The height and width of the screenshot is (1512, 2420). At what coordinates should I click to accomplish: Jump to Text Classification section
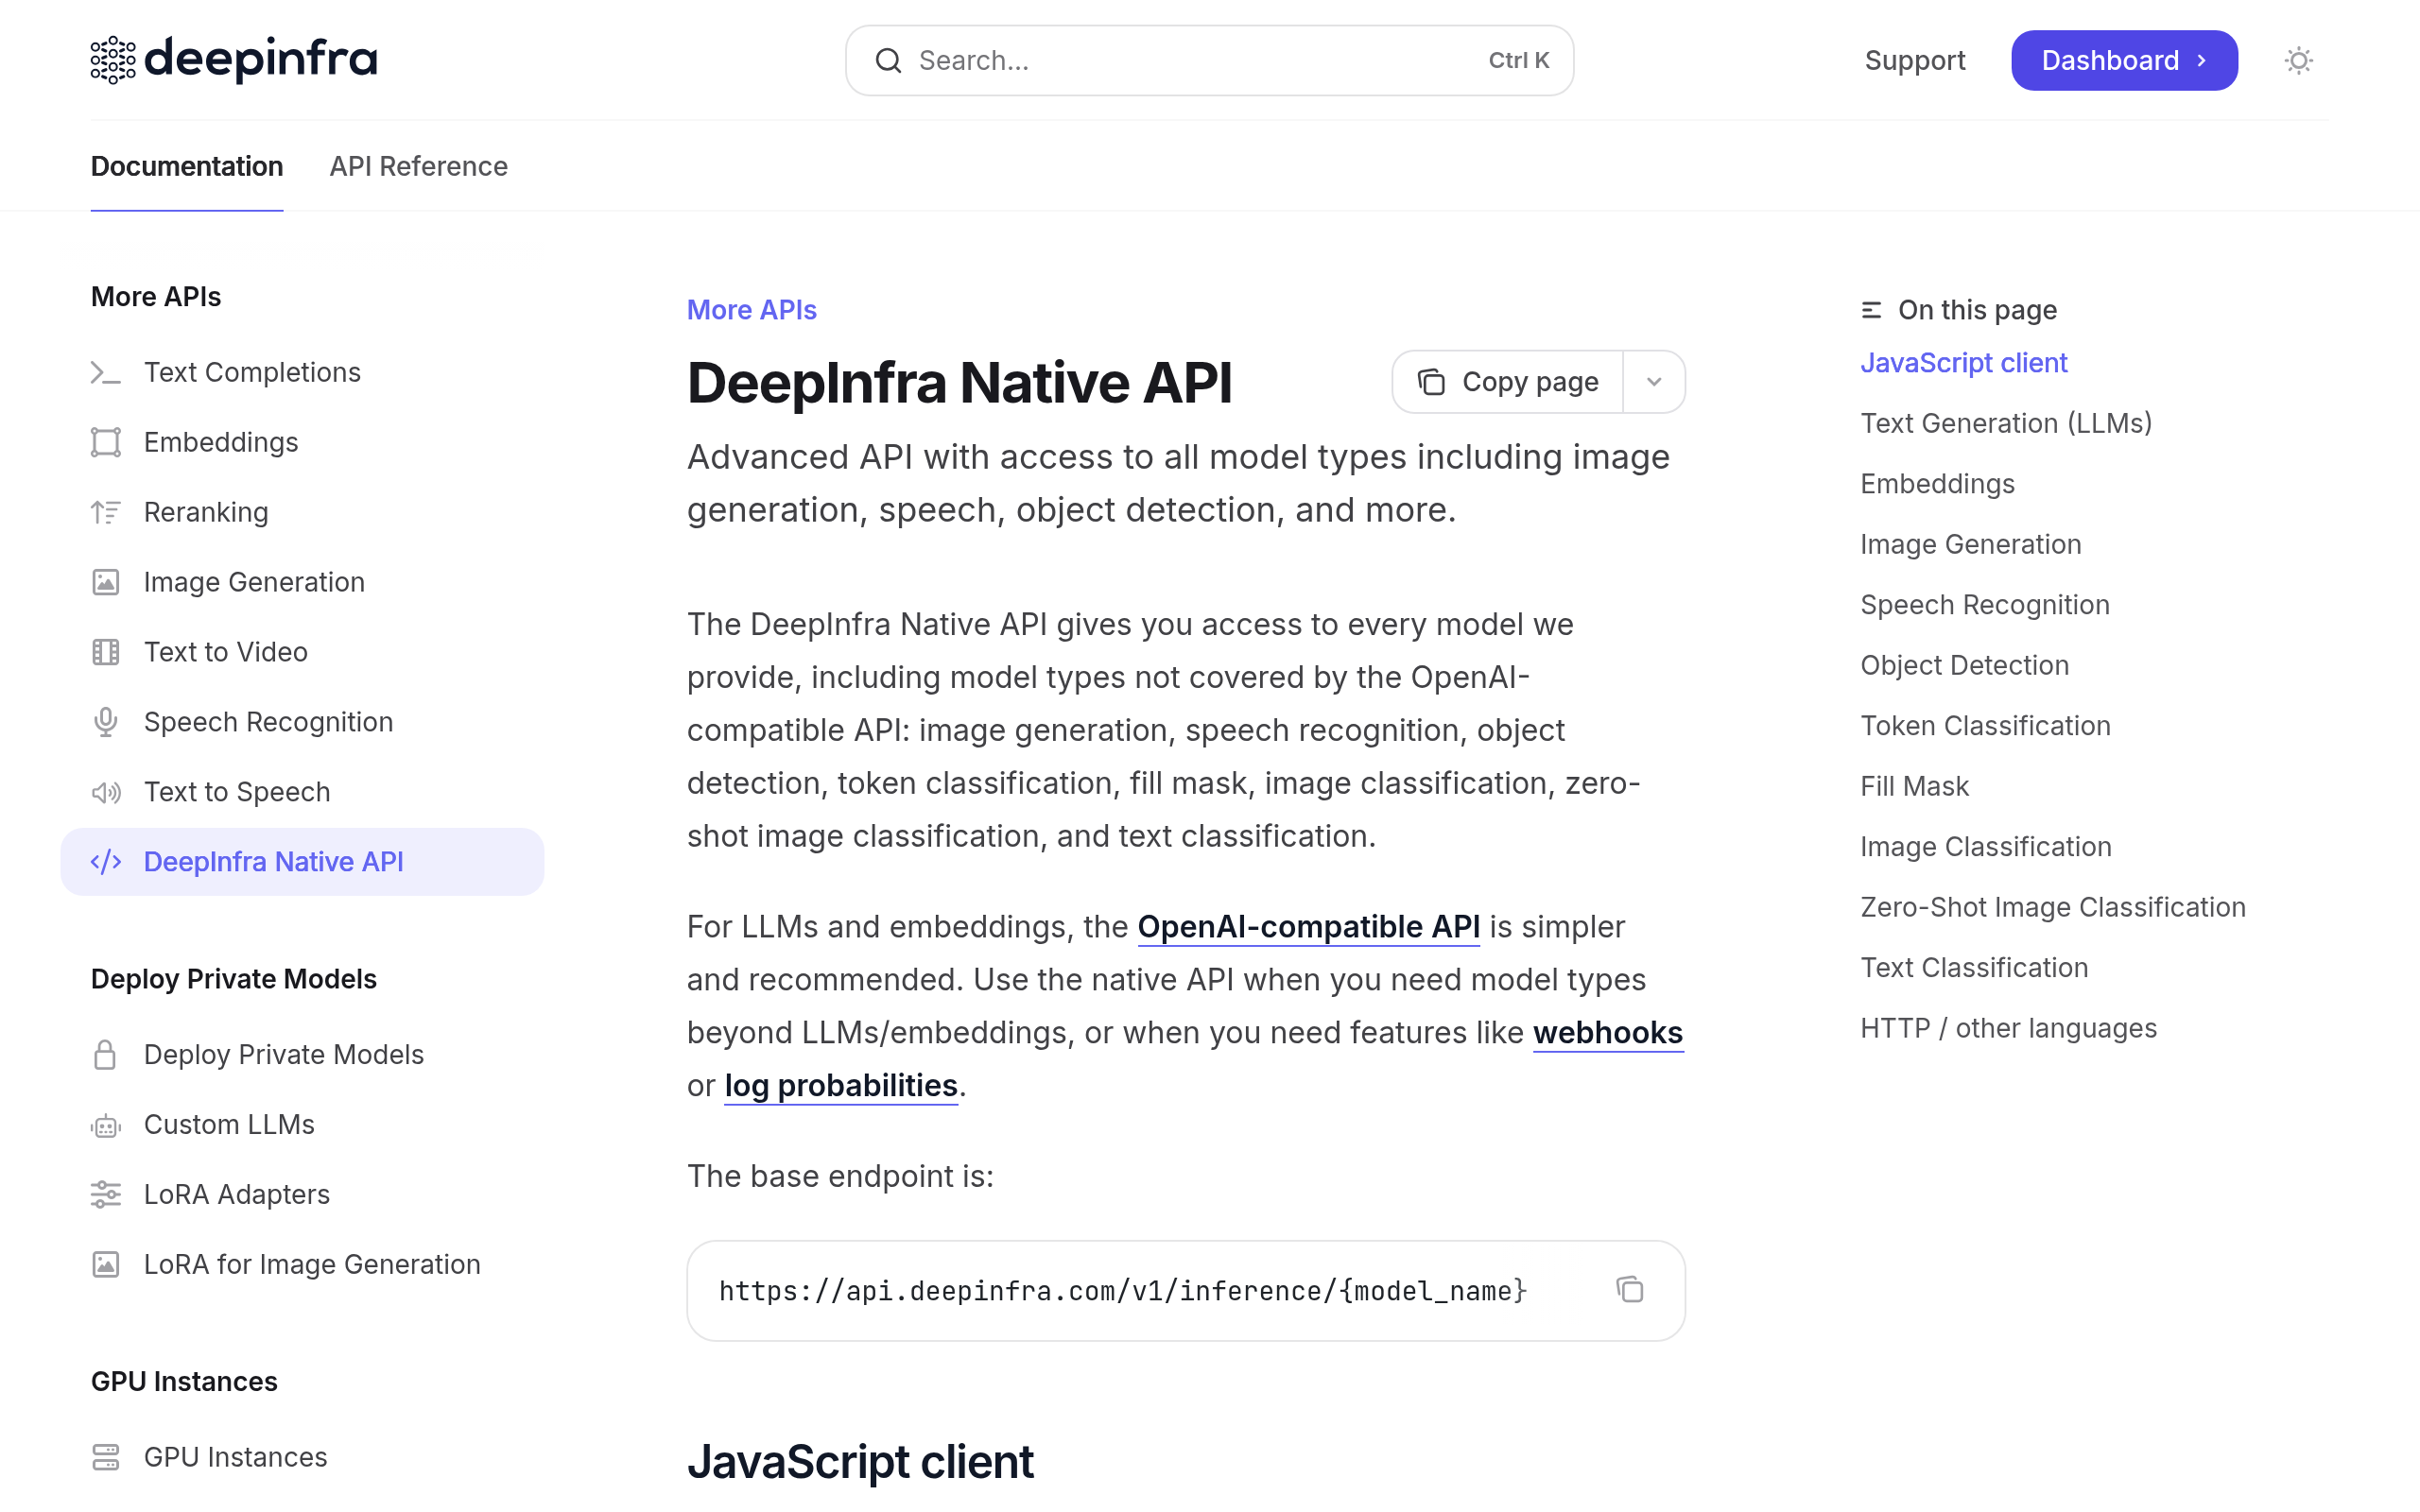[x=1974, y=968]
